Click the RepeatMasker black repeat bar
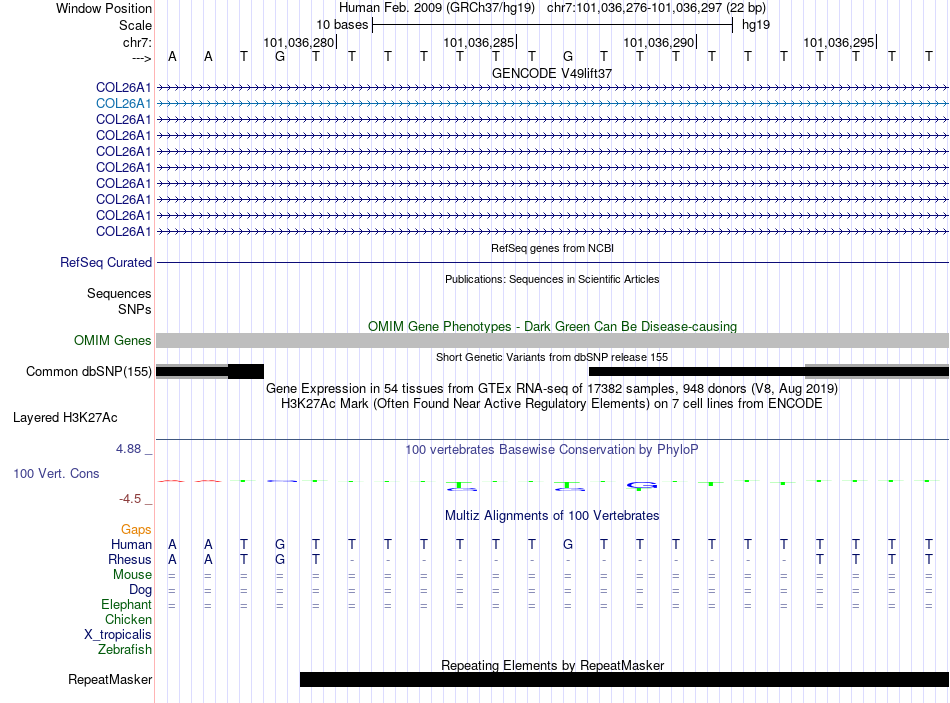 click(x=624, y=679)
